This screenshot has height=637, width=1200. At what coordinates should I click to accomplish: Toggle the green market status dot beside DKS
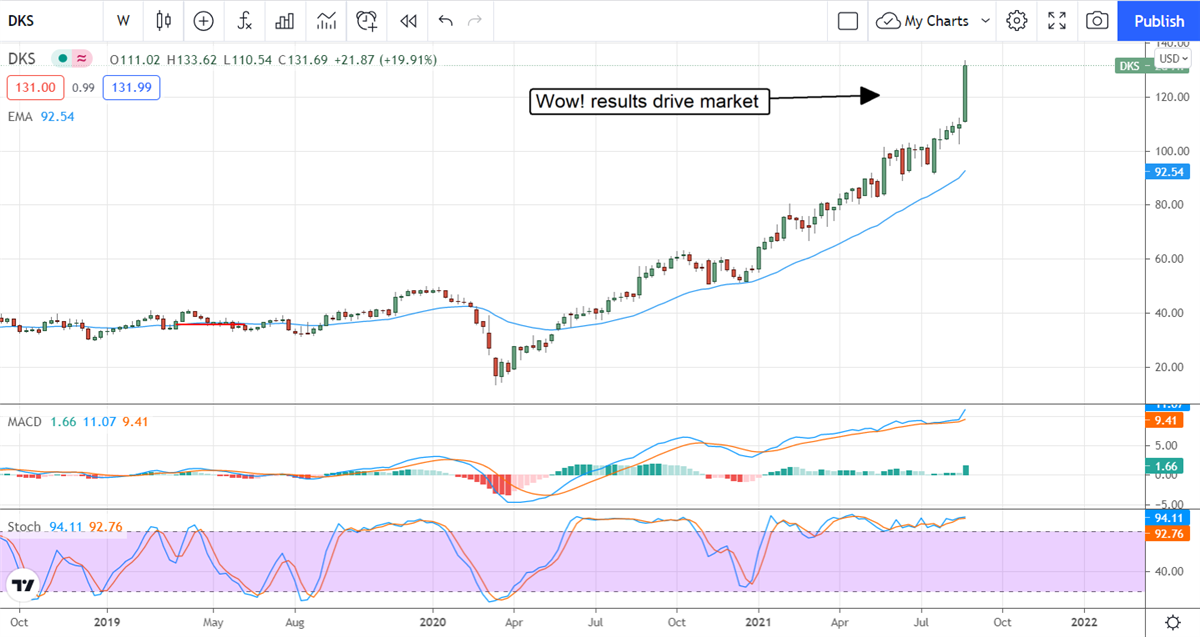click(64, 59)
